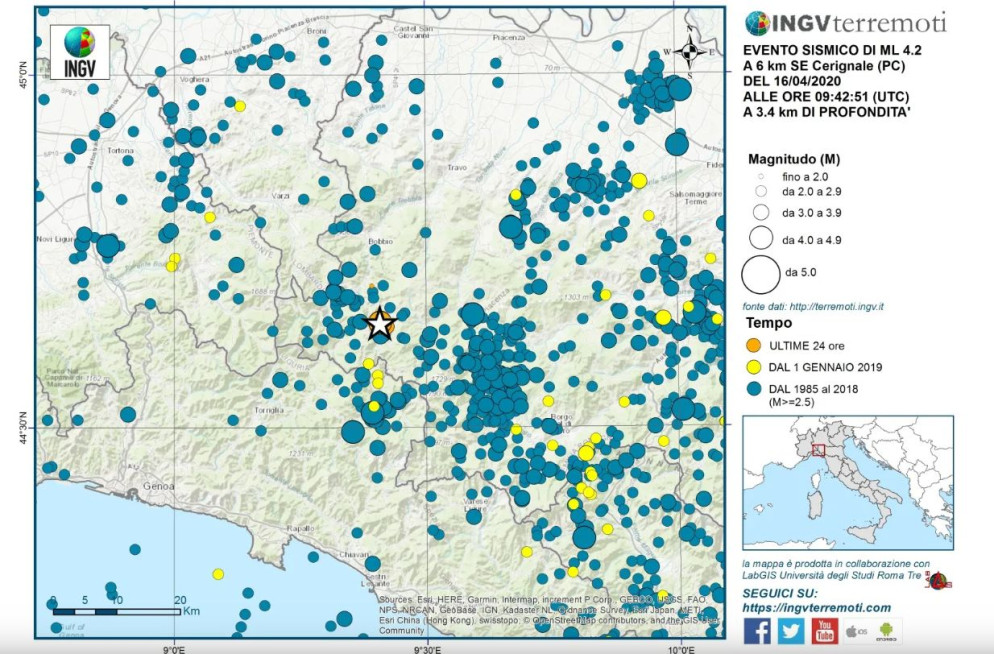Click the INGV terremoti globe logo

click(x=757, y=23)
